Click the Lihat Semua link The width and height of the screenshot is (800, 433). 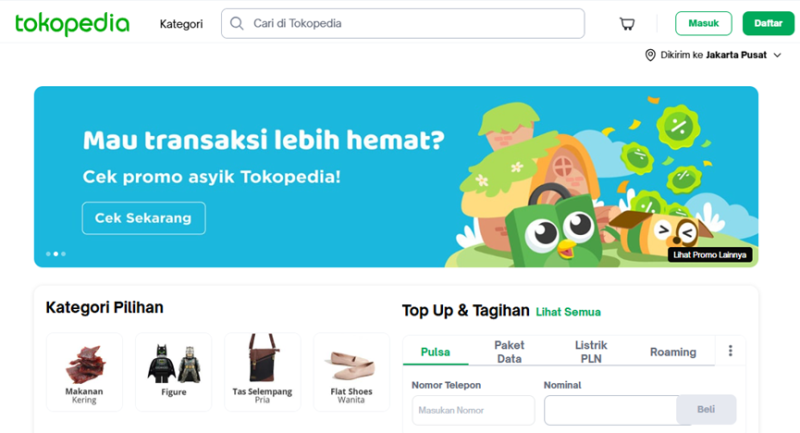568,312
